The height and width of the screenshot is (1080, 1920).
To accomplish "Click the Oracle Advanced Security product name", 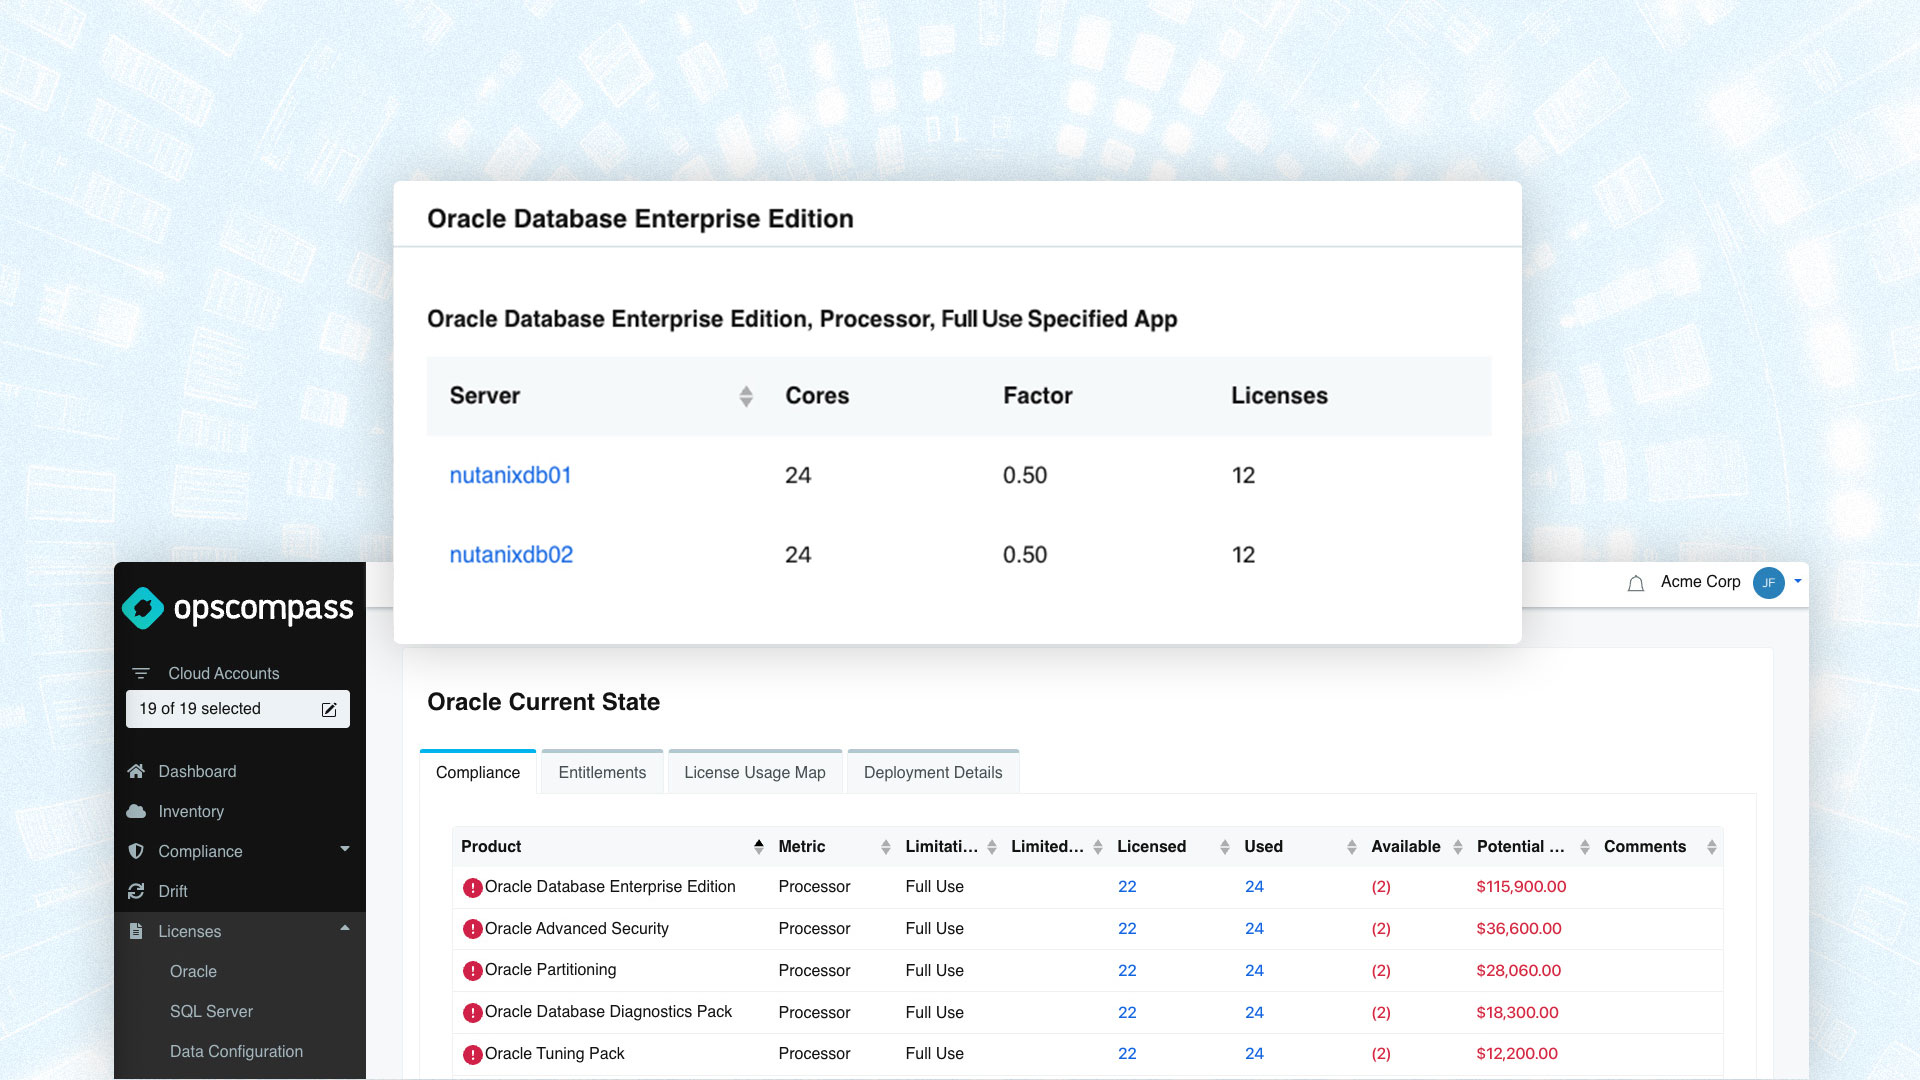I will (x=577, y=929).
